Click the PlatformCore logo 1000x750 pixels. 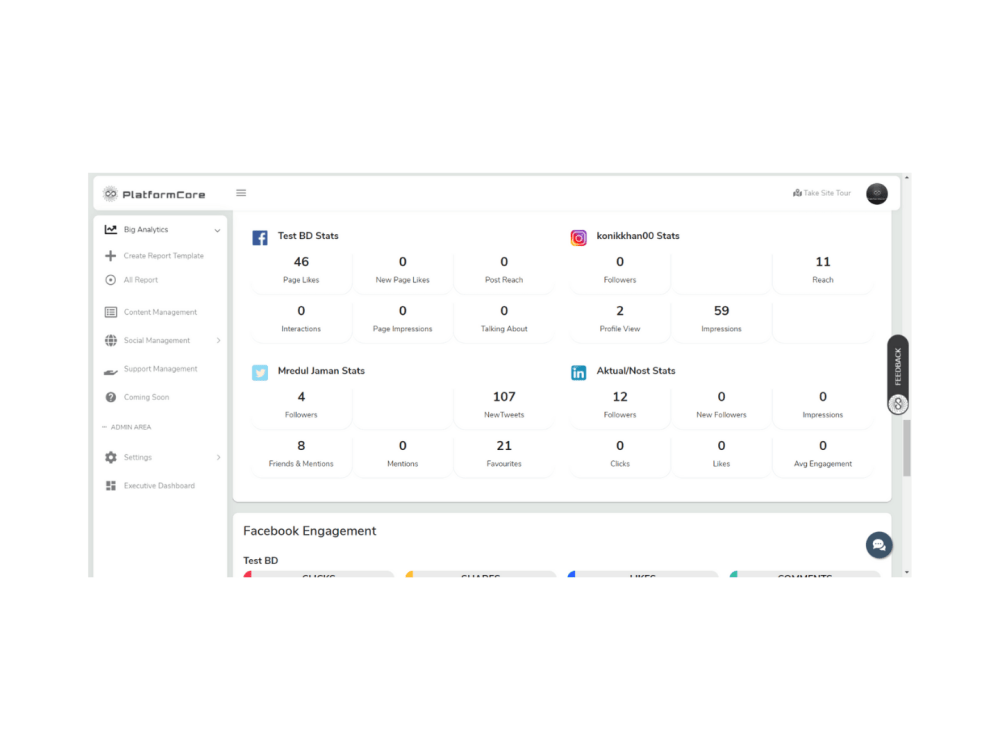[154, 194]
